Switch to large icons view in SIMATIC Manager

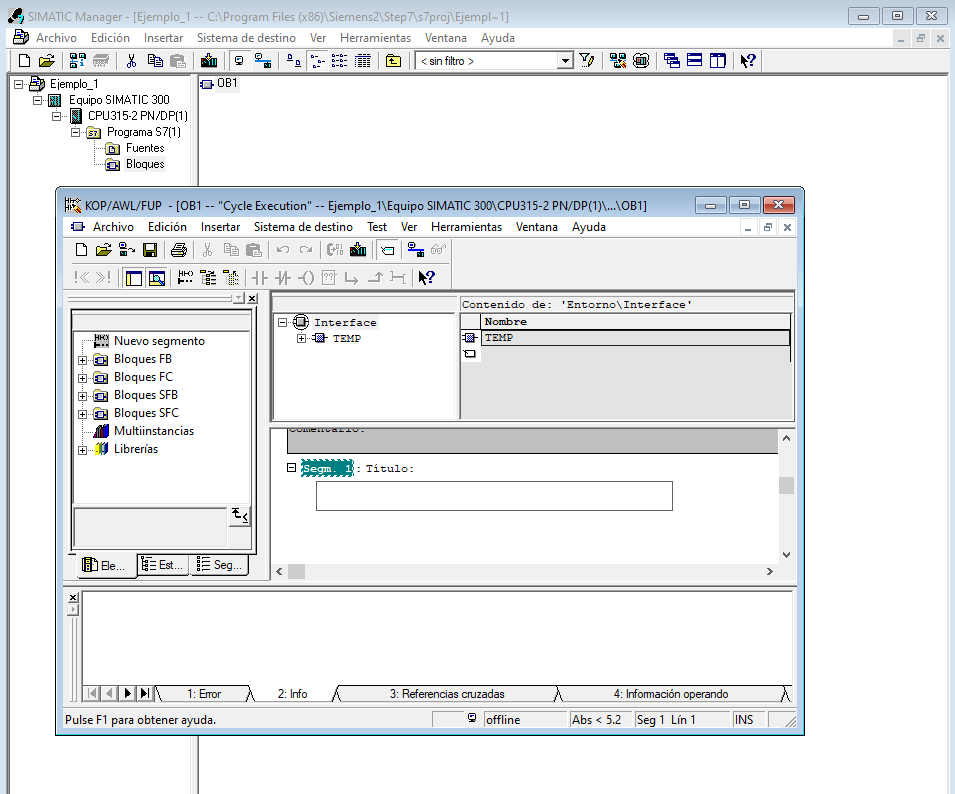[x=294, y=61]
